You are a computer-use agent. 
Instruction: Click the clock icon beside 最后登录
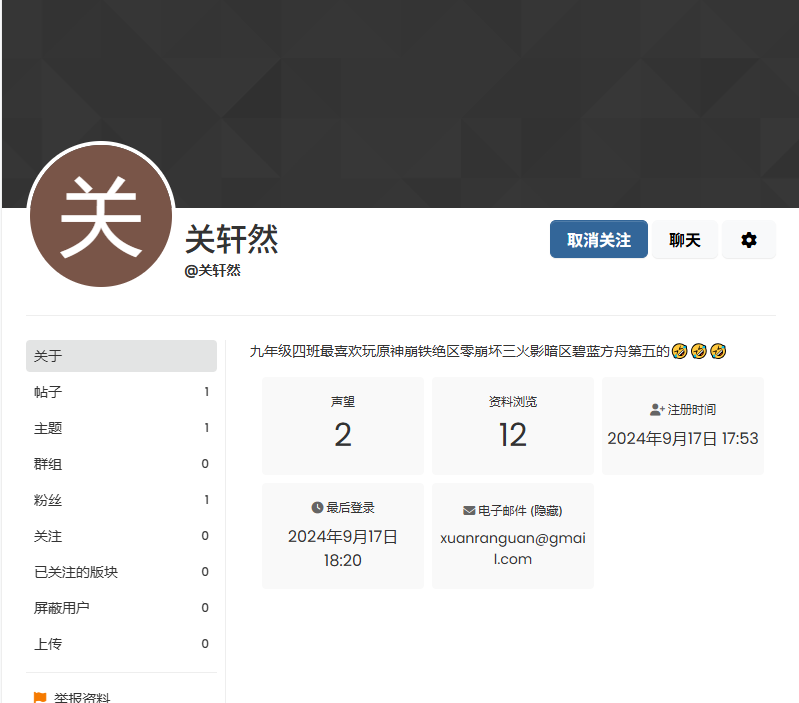317,508
